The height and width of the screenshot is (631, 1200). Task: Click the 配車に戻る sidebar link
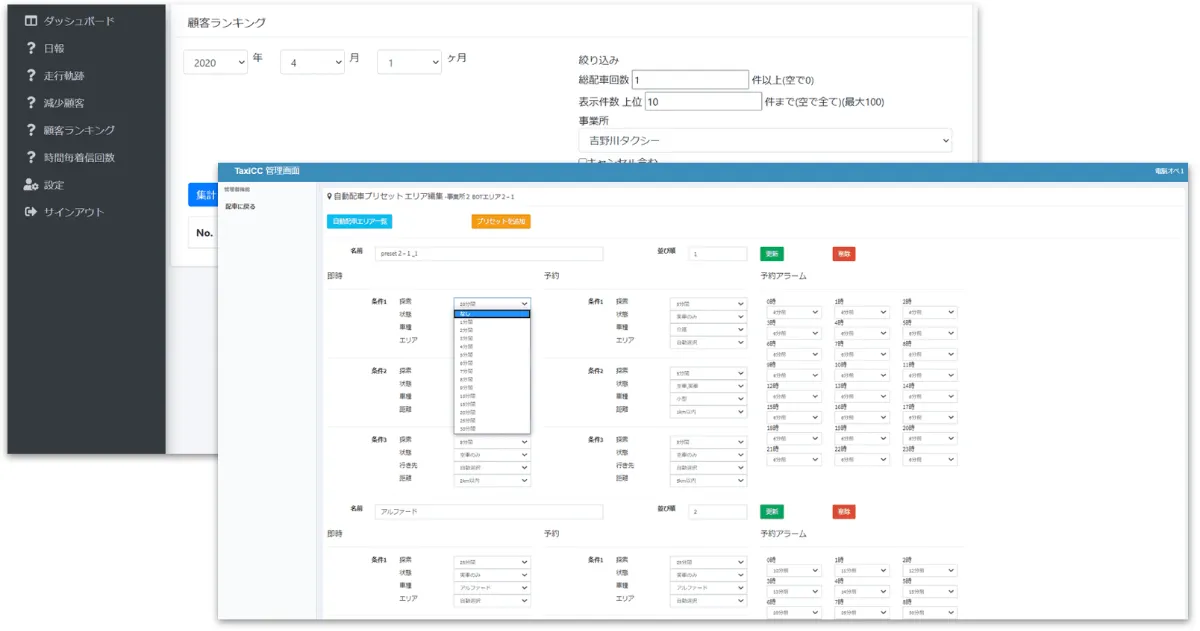click(x=241, y=206)
